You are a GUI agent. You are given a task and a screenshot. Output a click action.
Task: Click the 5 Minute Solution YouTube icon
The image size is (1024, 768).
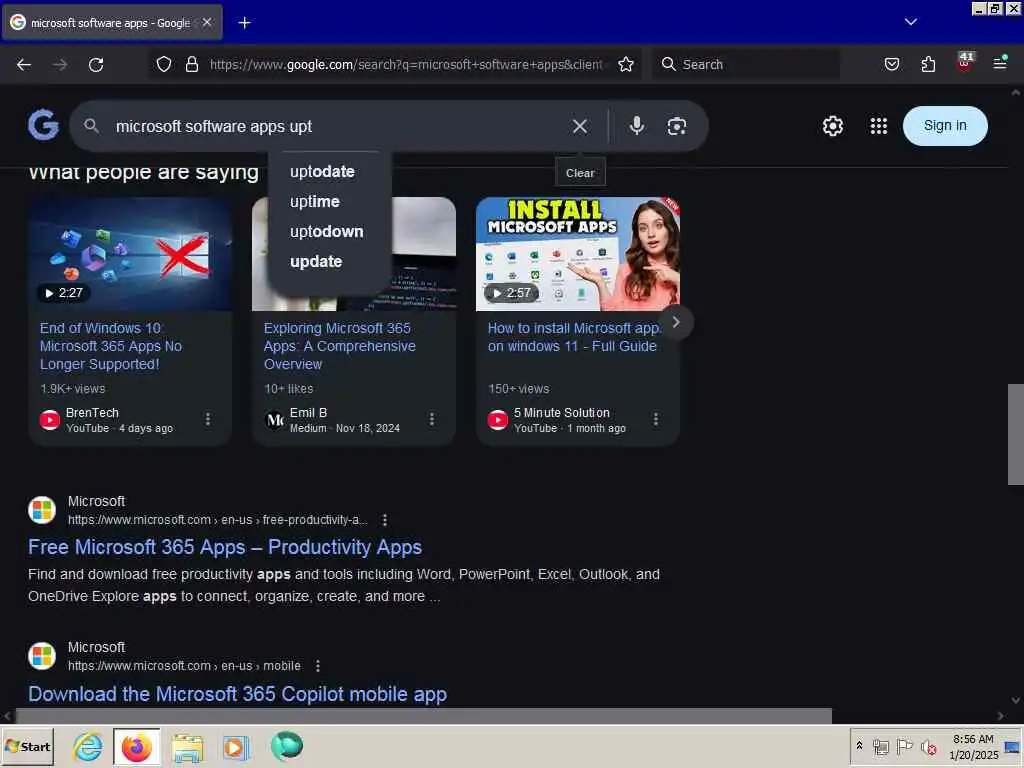[498, 420]
